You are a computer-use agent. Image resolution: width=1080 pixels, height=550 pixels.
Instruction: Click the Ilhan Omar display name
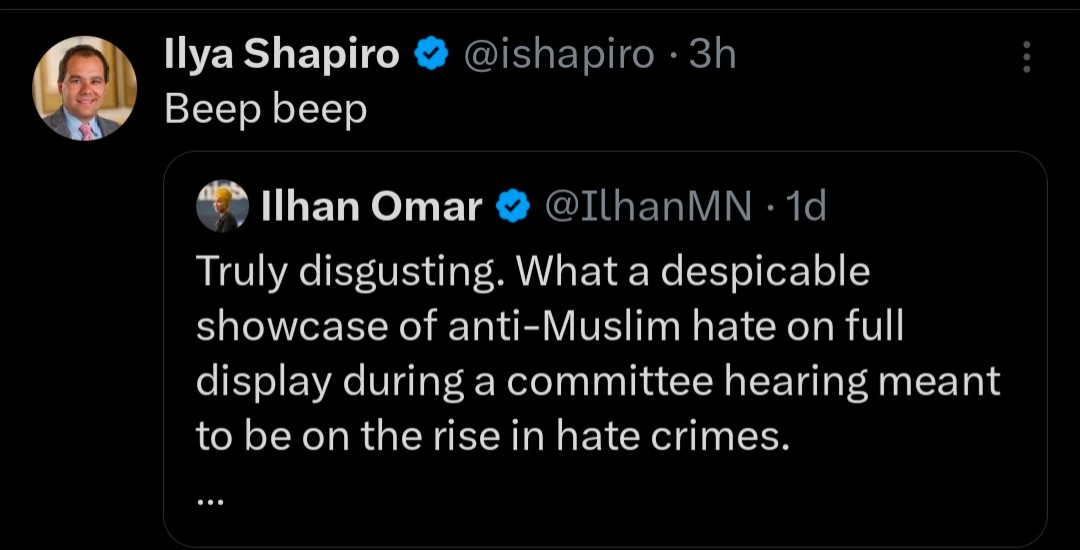(371, 206)
